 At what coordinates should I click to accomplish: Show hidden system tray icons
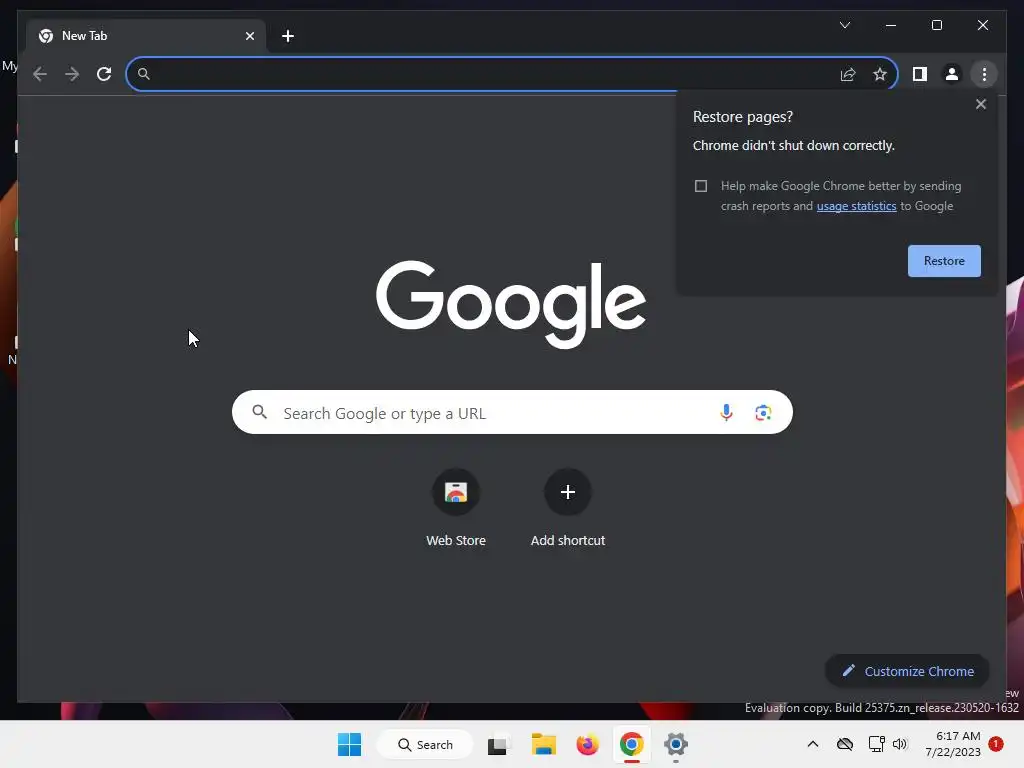[812, 744]
